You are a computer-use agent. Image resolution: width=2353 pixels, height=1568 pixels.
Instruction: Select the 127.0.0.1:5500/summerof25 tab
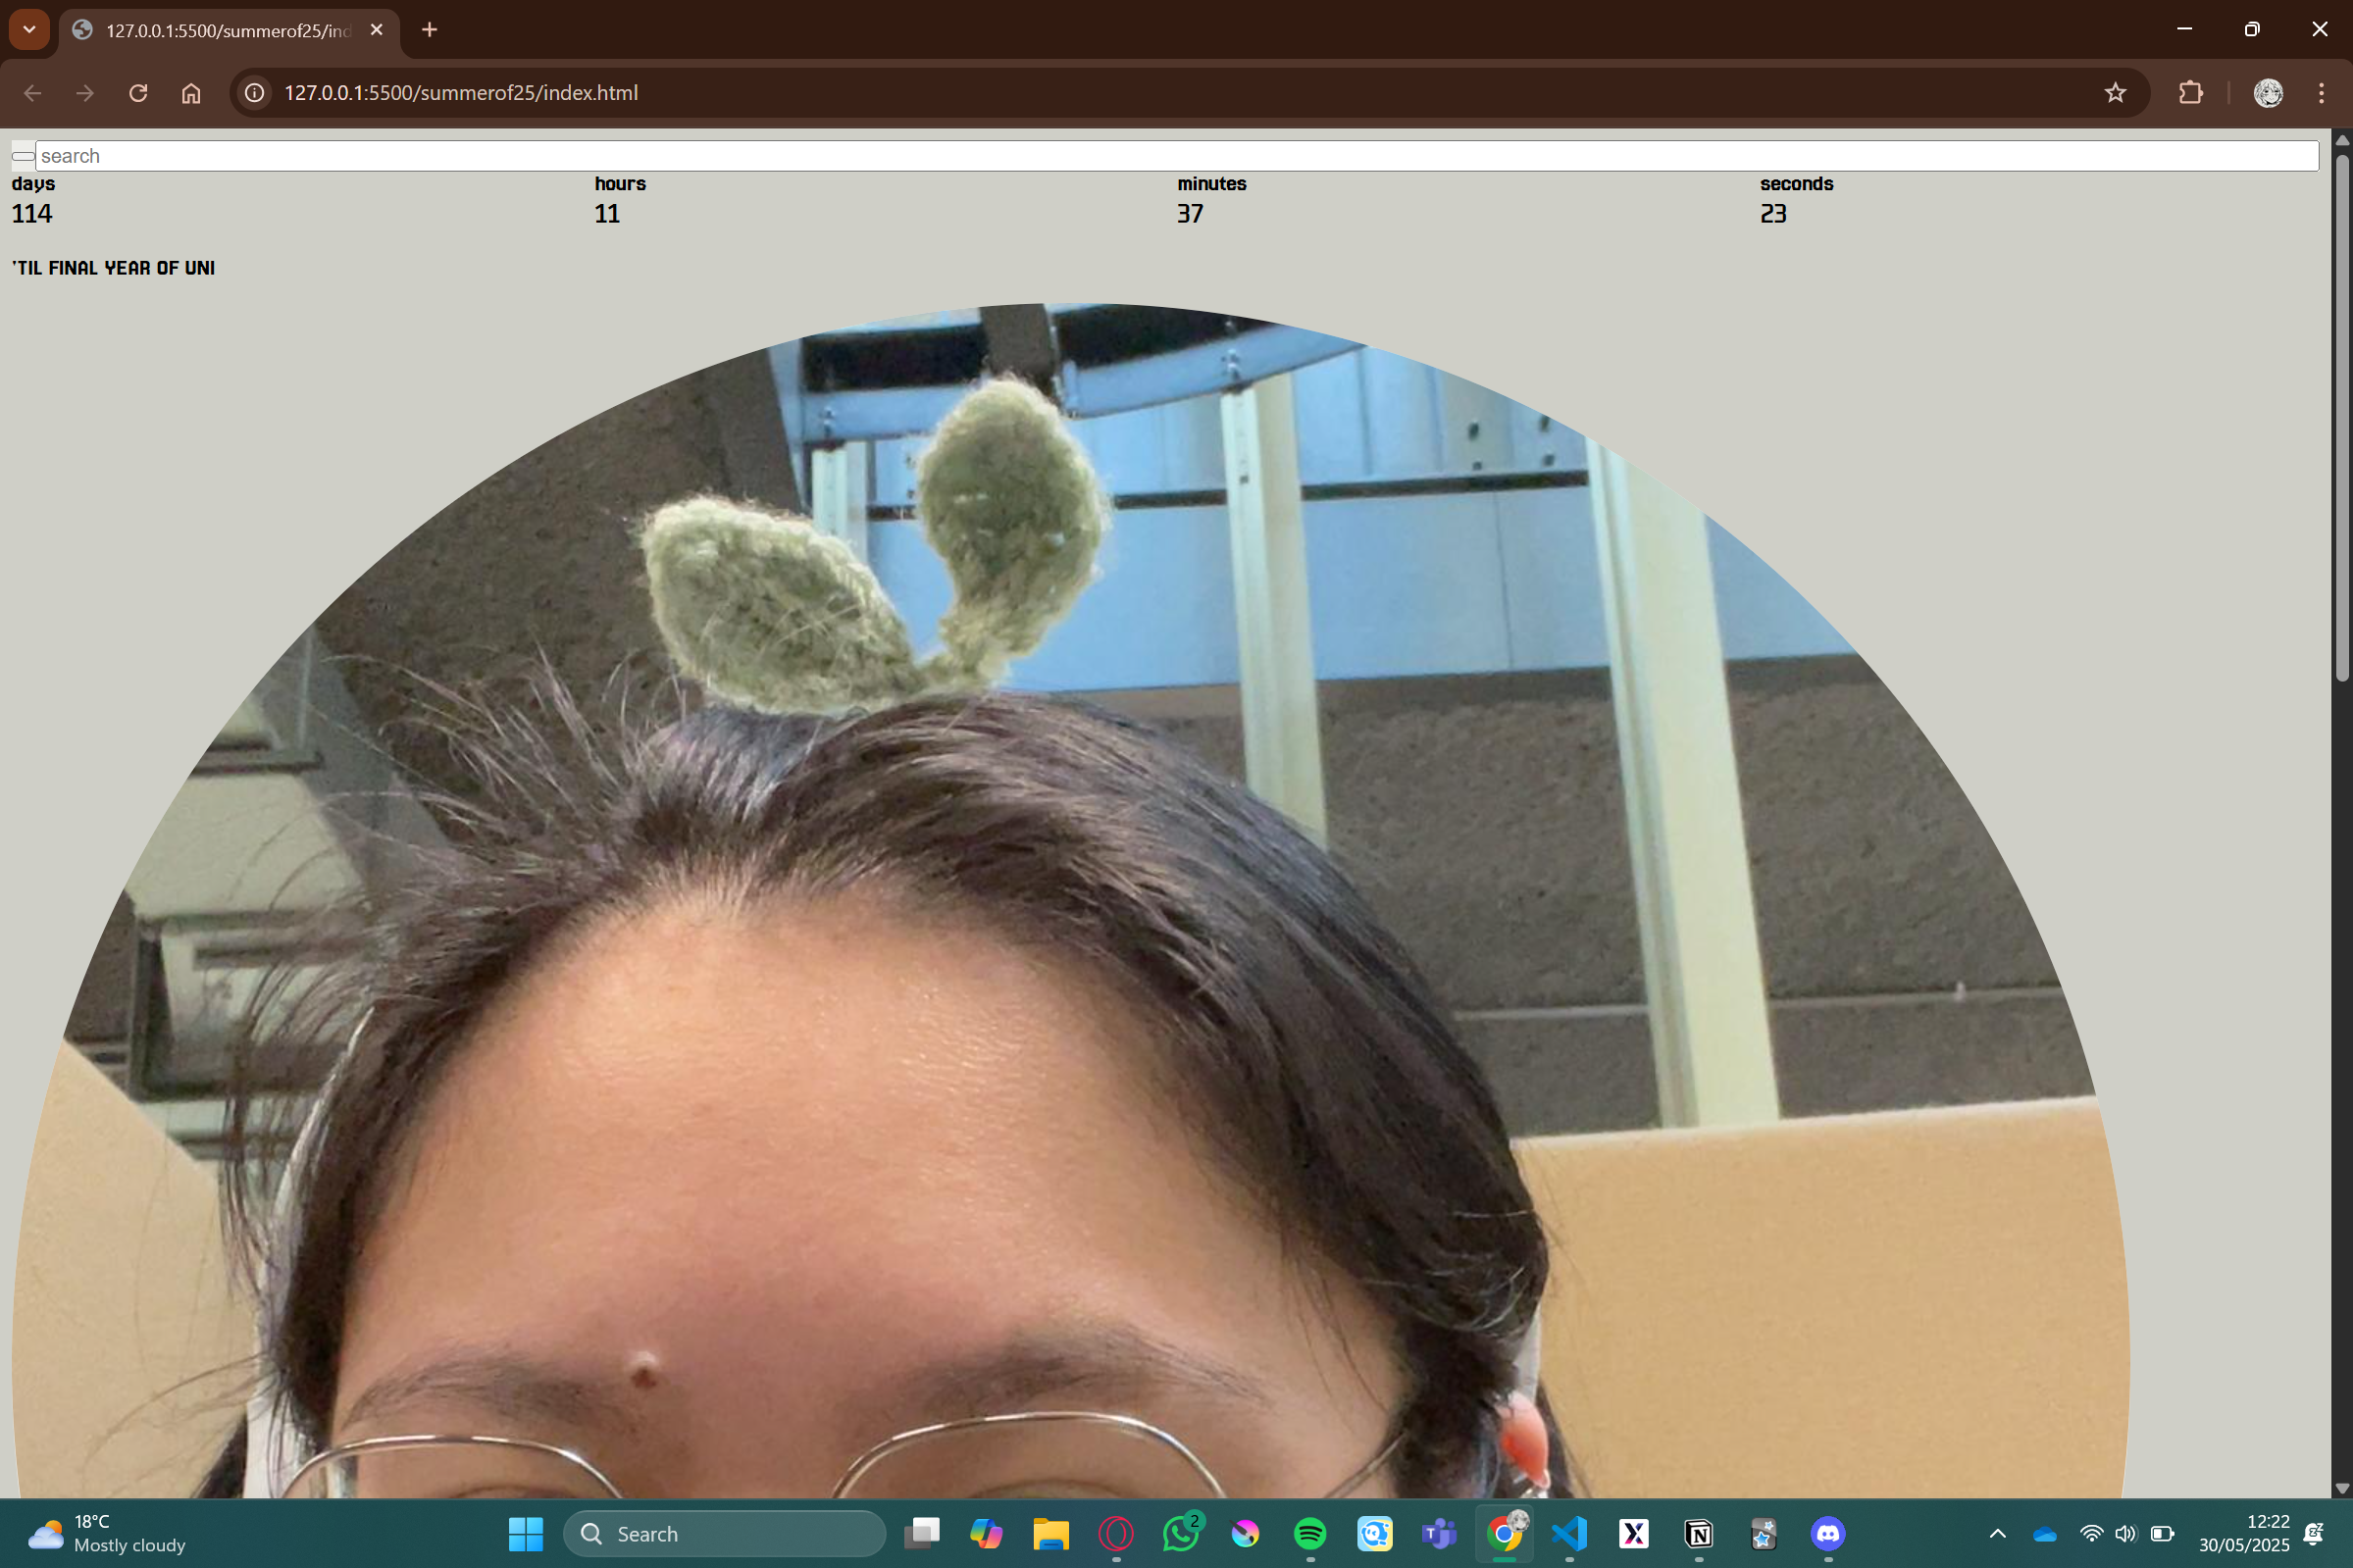[230, 30]
